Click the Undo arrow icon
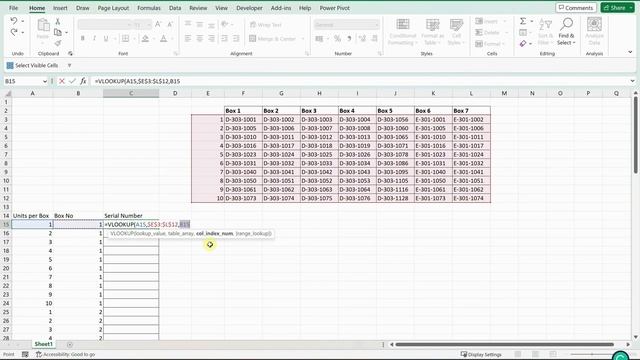The height and width of the screenshot is (360, 640). (13, 21)
